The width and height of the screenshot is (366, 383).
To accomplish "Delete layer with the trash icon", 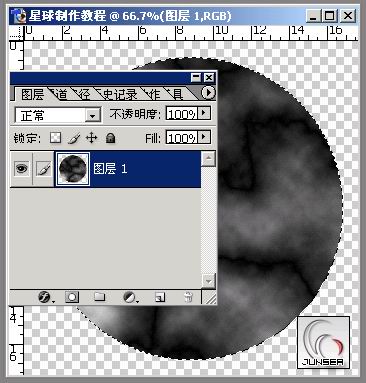I will tap(188, 297).
